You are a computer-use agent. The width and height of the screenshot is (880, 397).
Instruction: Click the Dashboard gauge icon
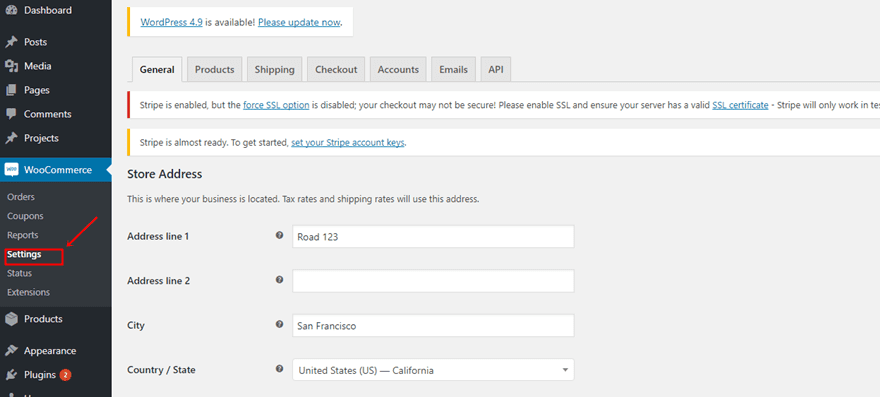point(11,10)
